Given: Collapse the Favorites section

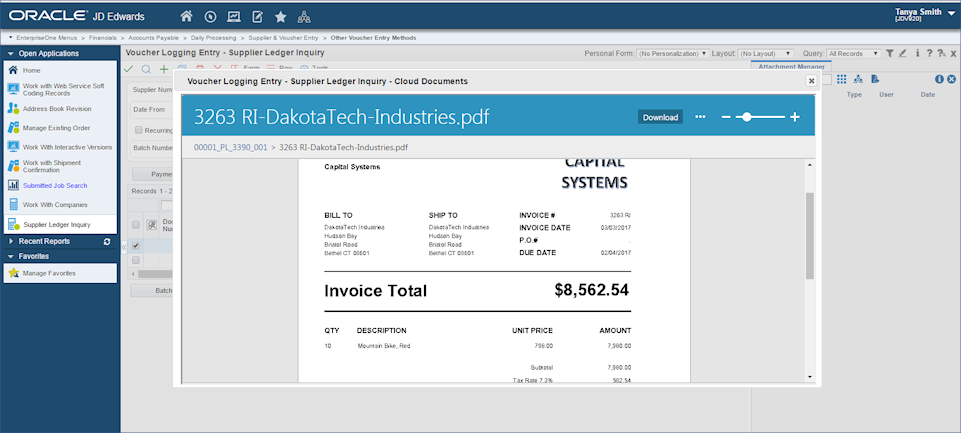Looking at the screenshot, I should coord(11,256).
